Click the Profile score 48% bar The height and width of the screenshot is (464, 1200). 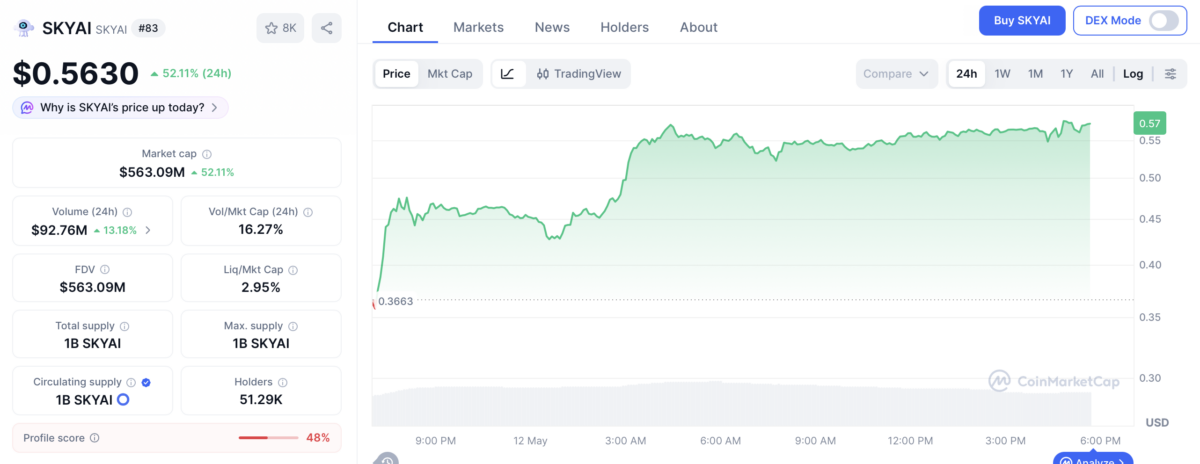point(268,438)
